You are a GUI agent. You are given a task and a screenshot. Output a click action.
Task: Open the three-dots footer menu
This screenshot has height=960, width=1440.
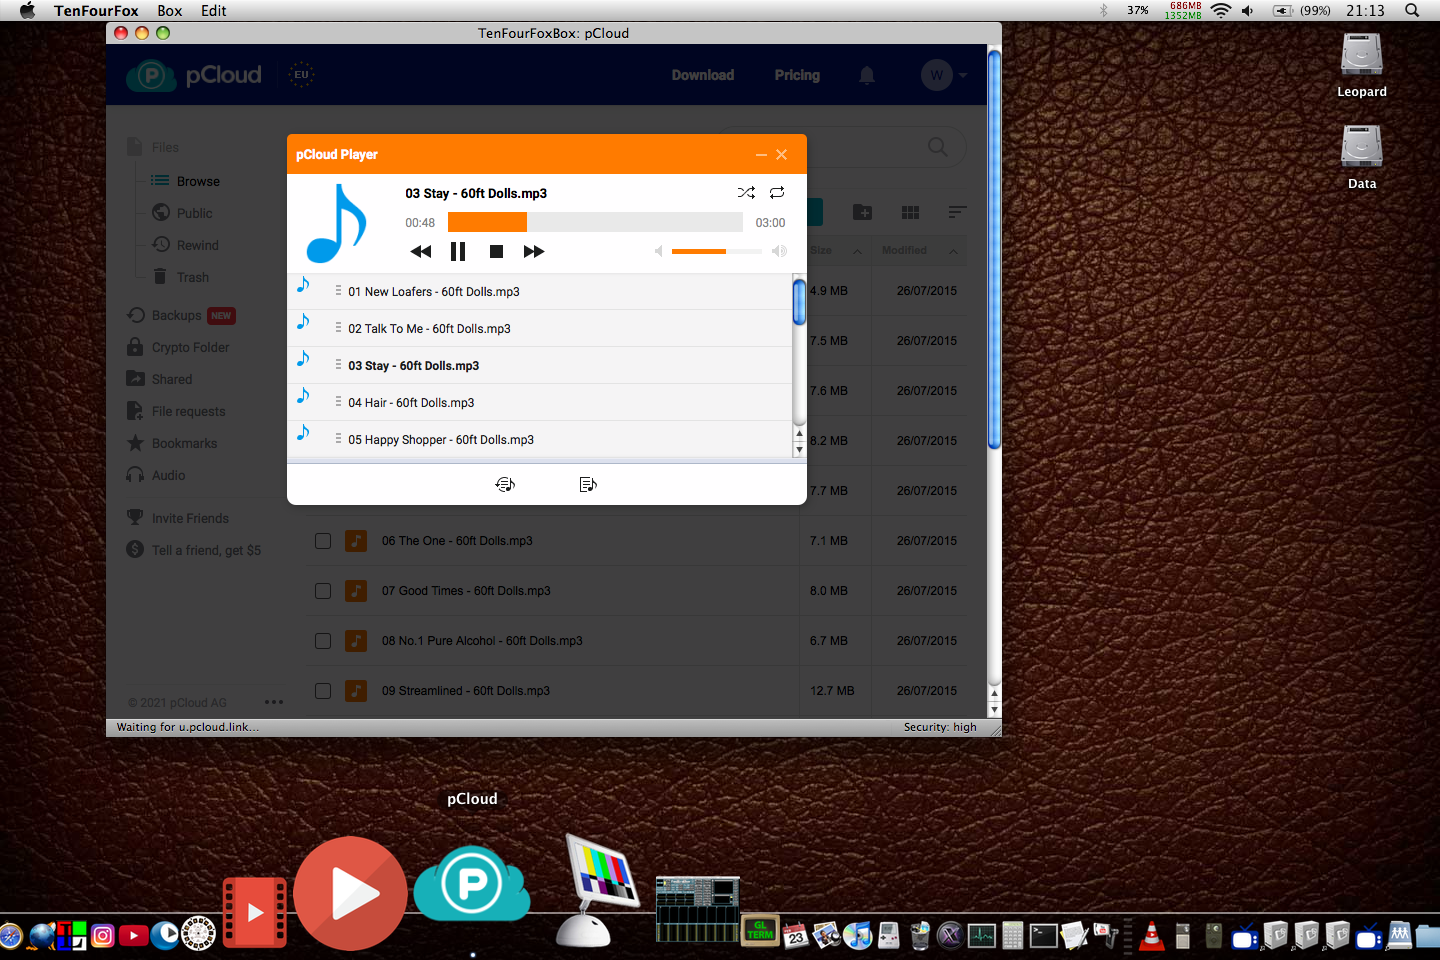[274, 702]
